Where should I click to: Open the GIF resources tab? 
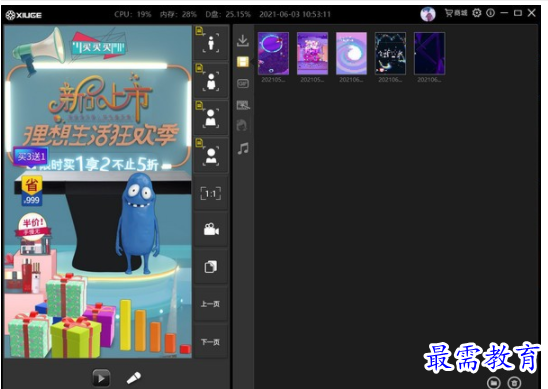tap(243, 84)
